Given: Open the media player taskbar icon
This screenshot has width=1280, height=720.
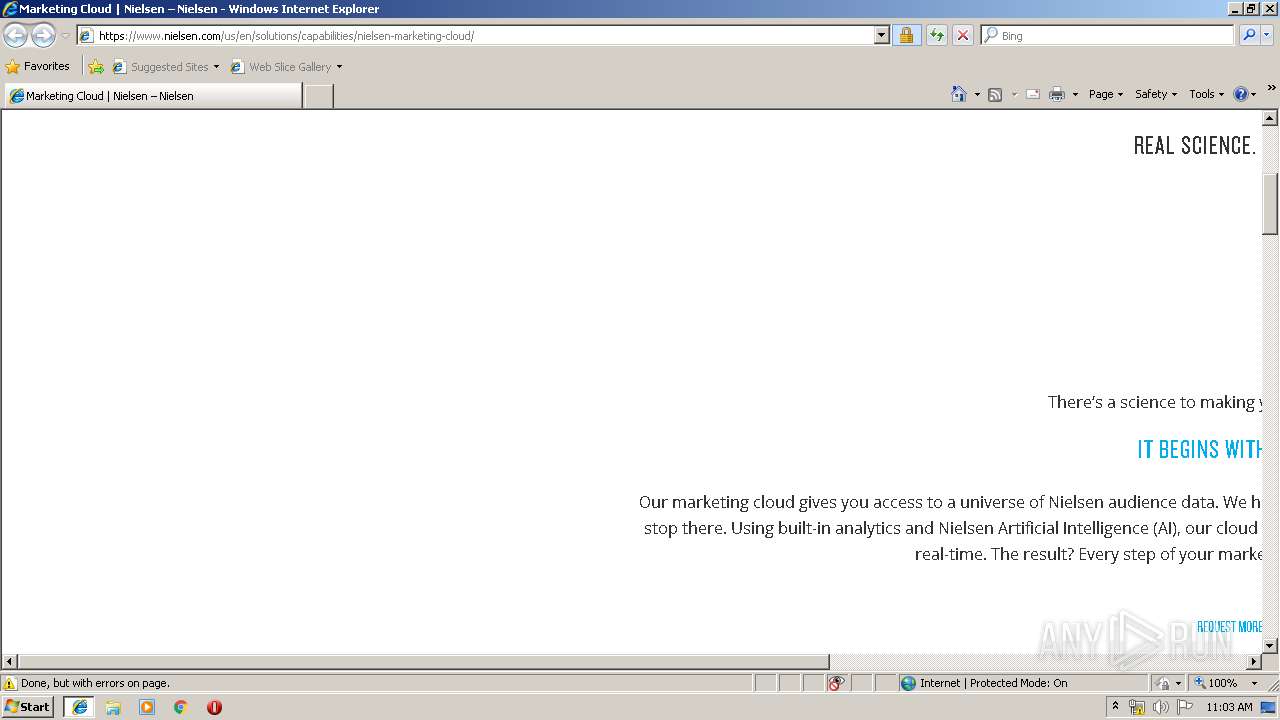Looking at the screenshot, I should coord(147,707).
